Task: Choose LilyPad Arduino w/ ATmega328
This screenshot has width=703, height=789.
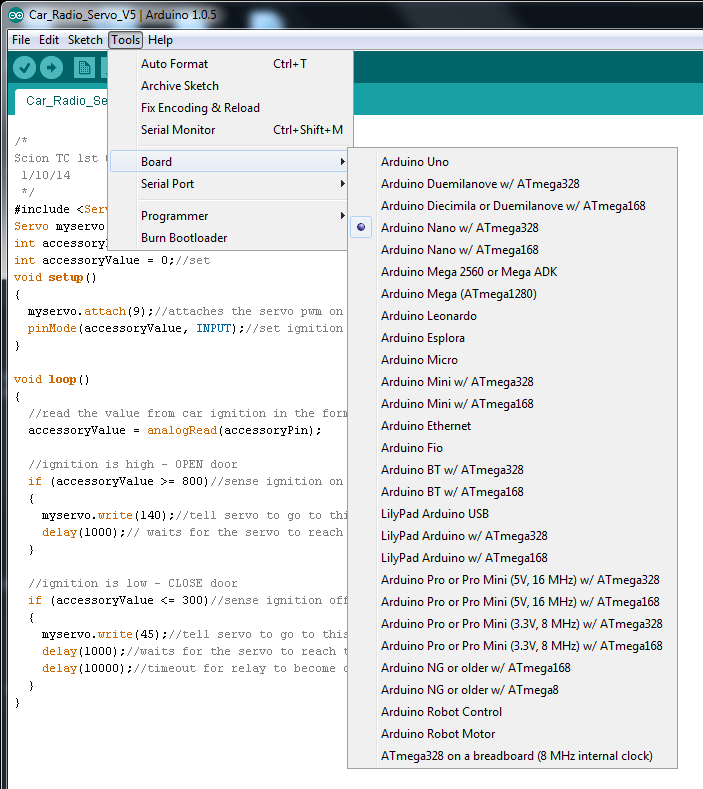Action: 512,536
